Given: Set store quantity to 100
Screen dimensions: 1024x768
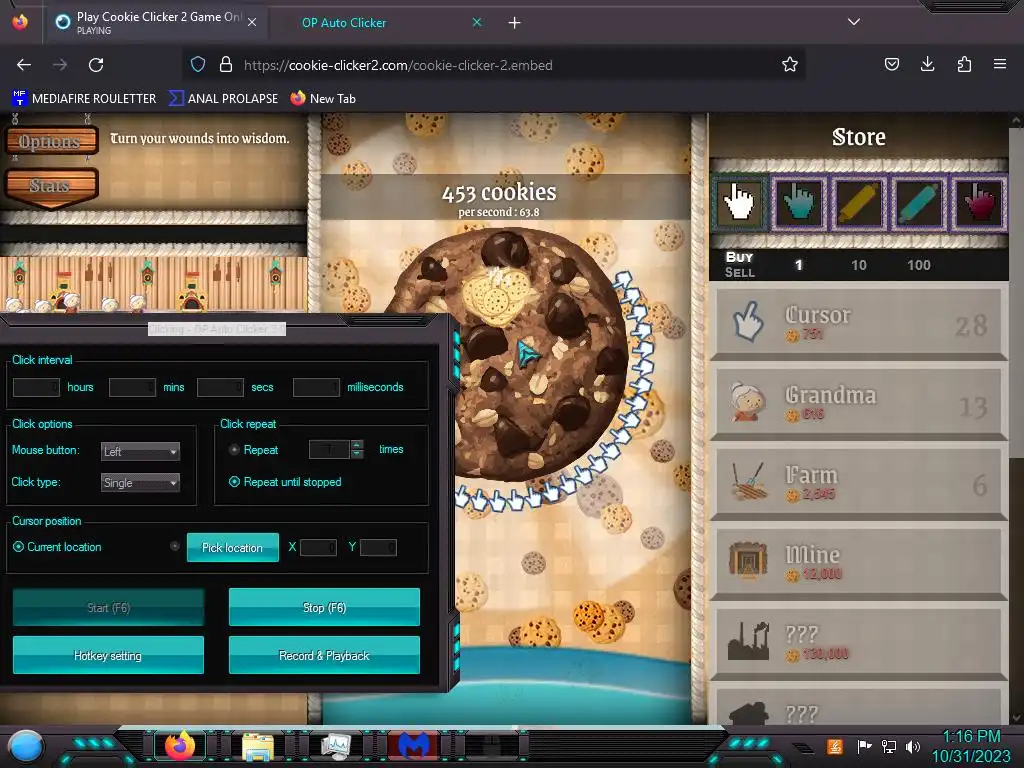Looking at the screenshot, I should pyautogui.click(x=919, y=265).
